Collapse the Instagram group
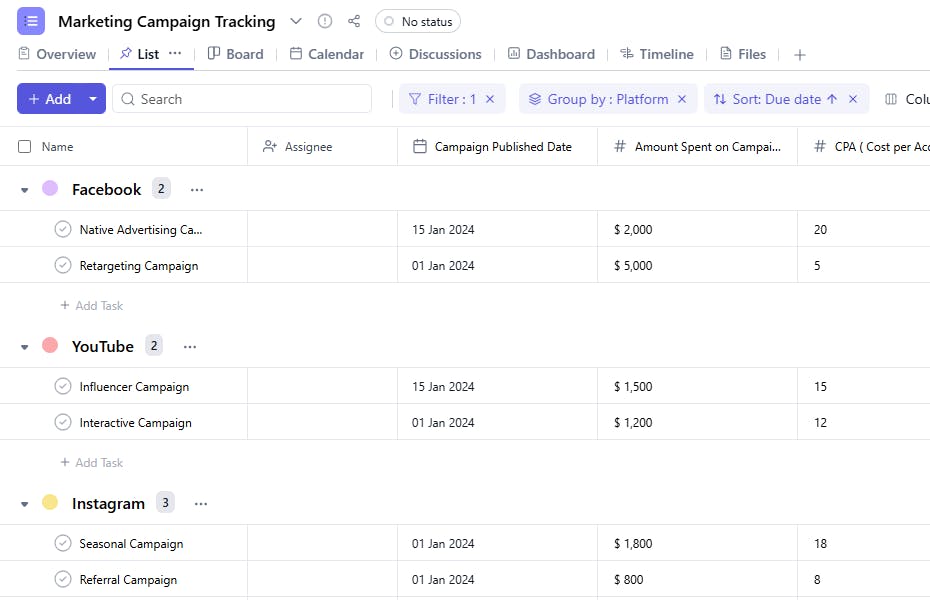The height and width of the screenshot is (600, 930). tap(25, 504)
